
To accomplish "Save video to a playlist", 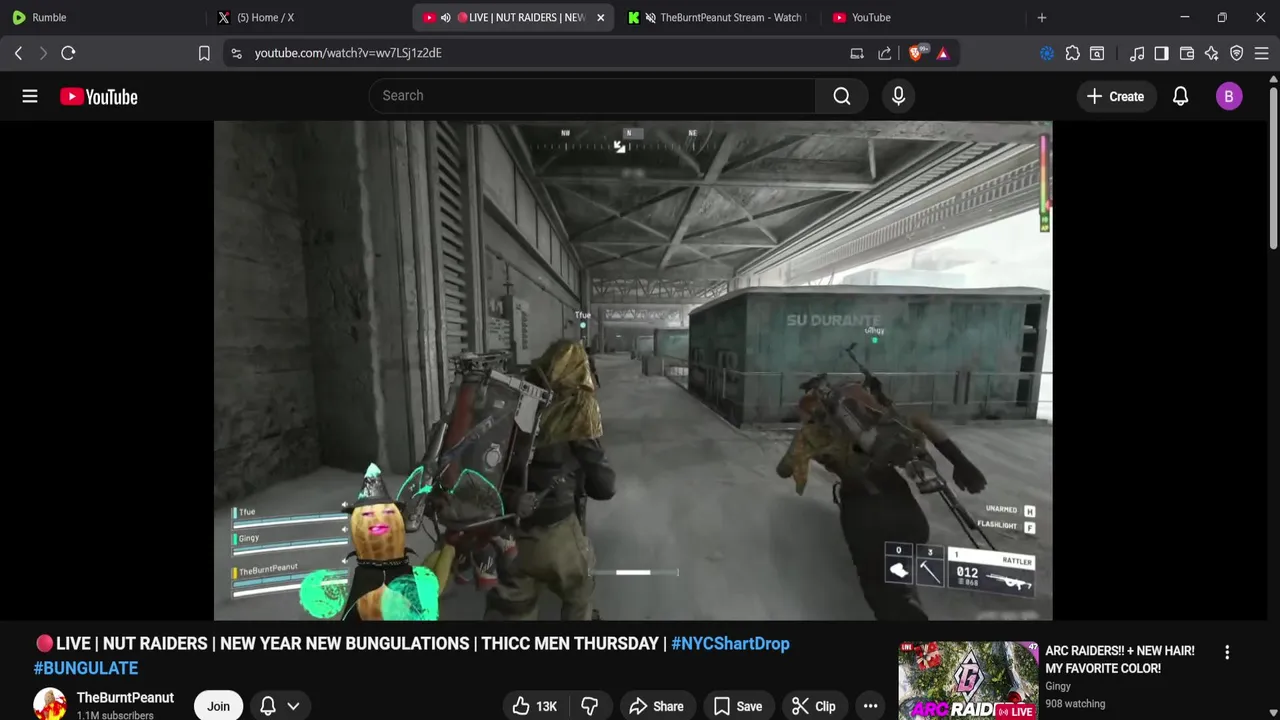I will [737, 706].
